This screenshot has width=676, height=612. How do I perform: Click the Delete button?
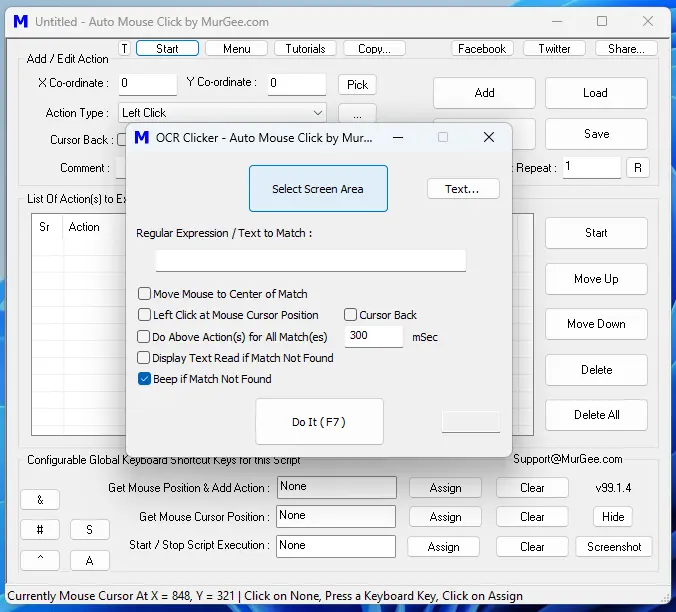(x=596, y=370)
